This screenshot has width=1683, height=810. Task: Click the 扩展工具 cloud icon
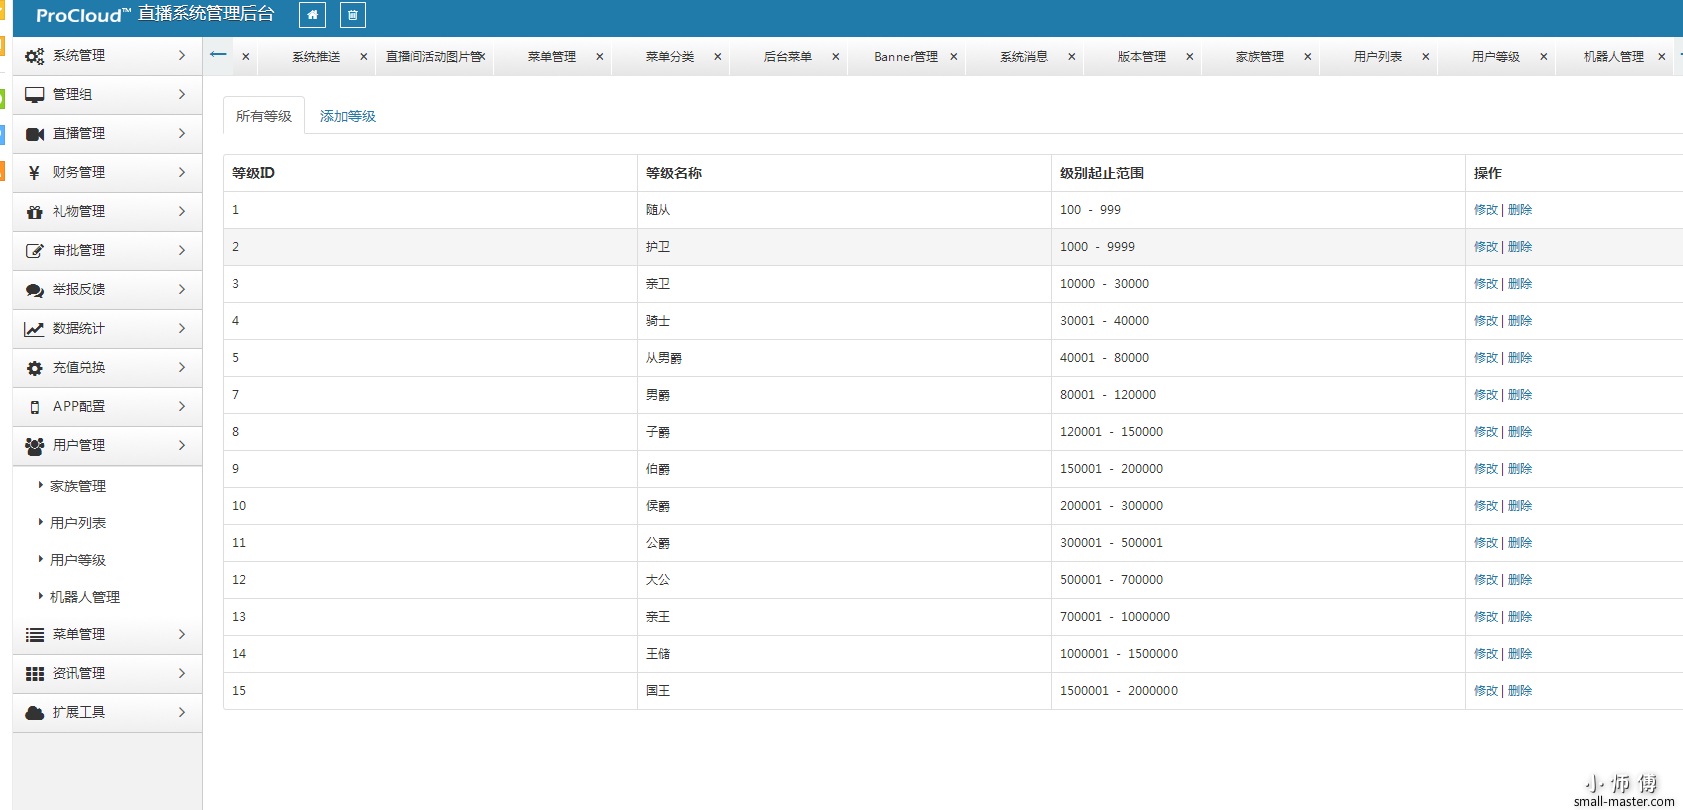[34, 713]
